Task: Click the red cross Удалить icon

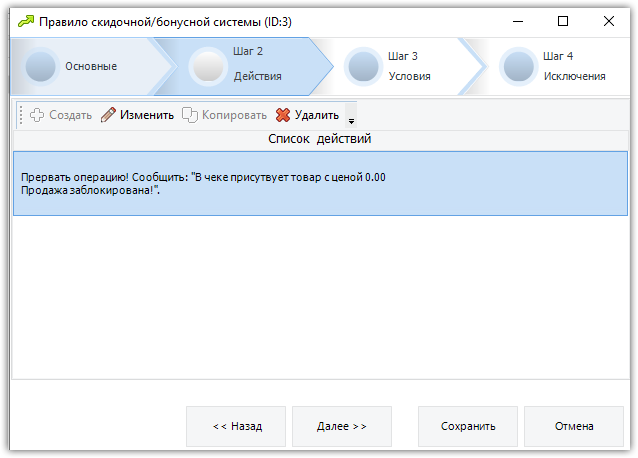Action: [x=283, y=115]
